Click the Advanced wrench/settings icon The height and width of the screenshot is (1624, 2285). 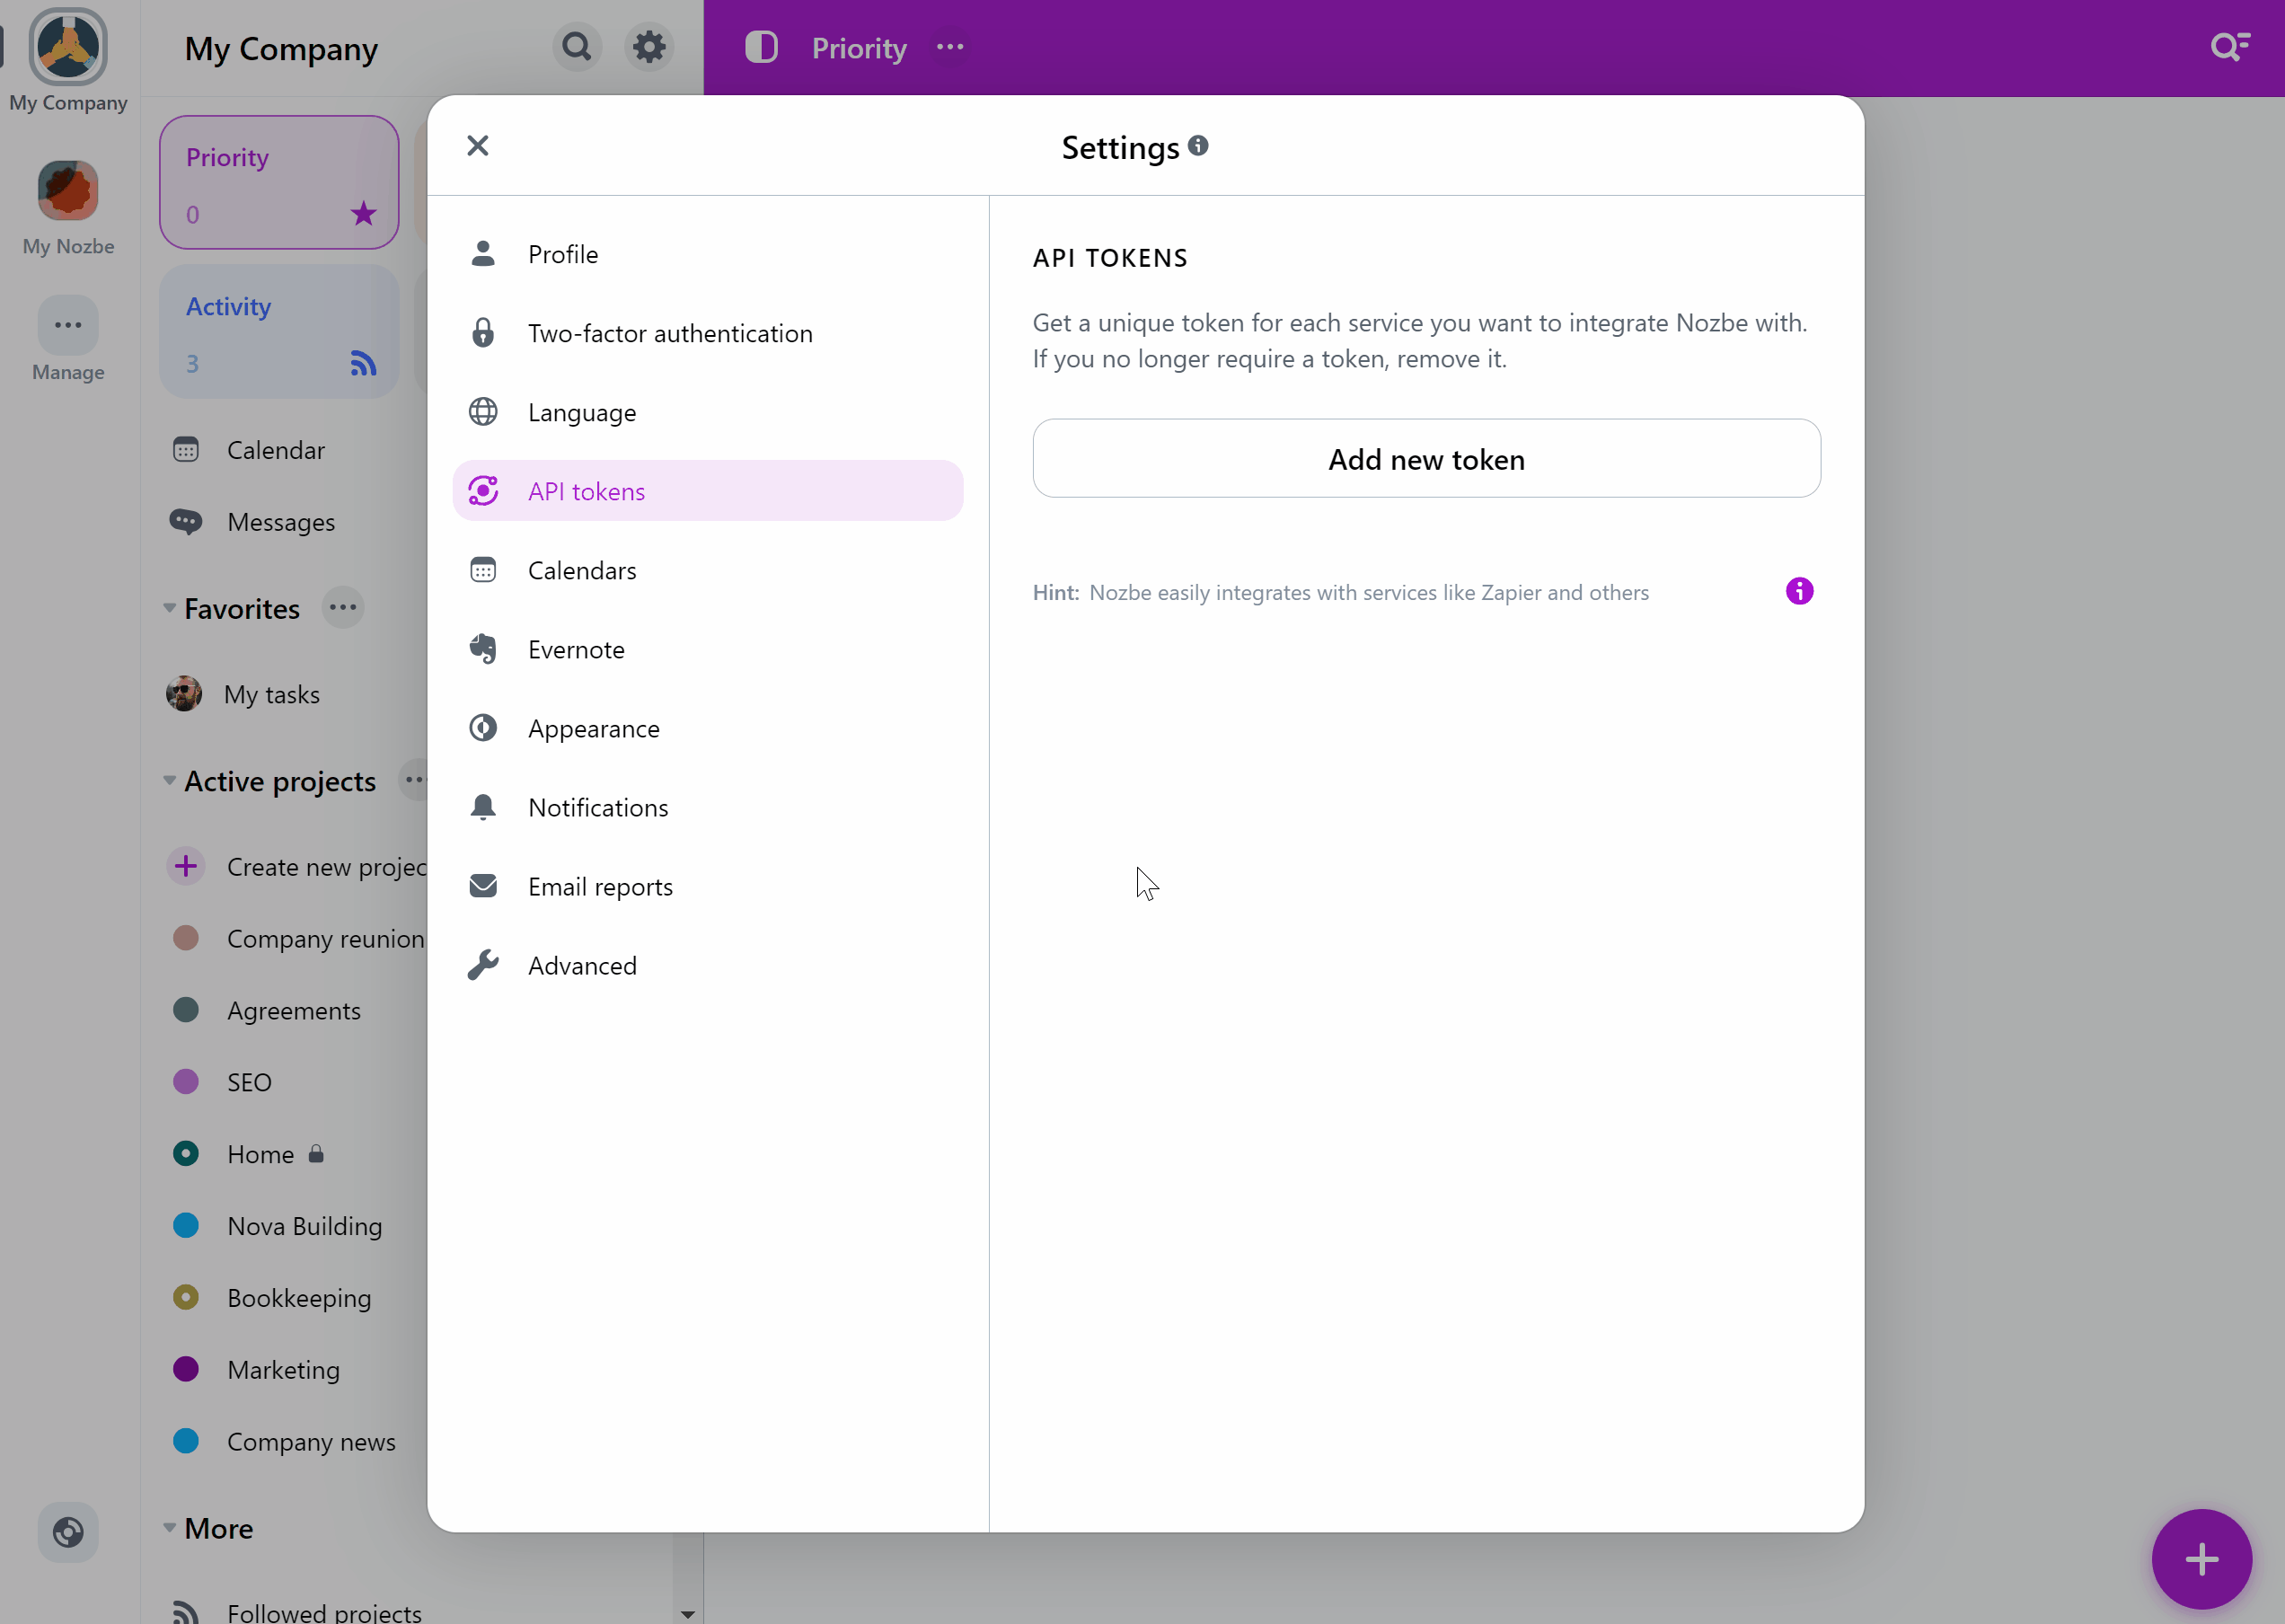pyautogui.click(x=481, y=965)
